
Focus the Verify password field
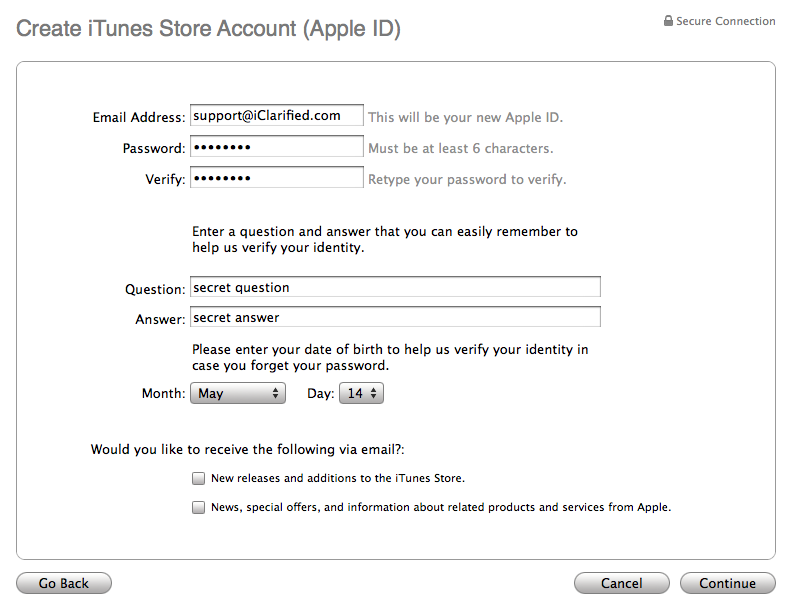277,178
